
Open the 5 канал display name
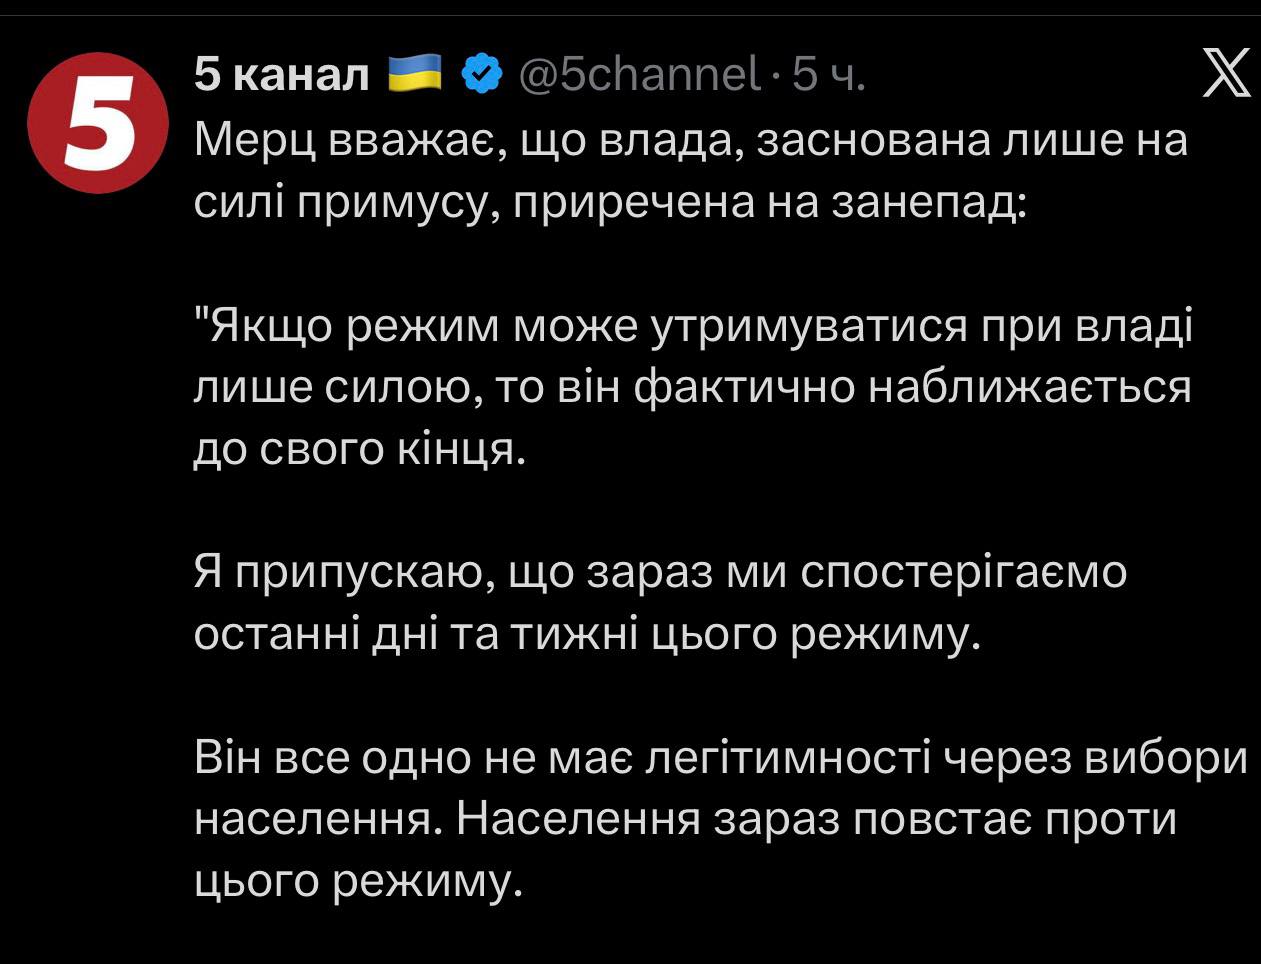(x=282, y=74)
